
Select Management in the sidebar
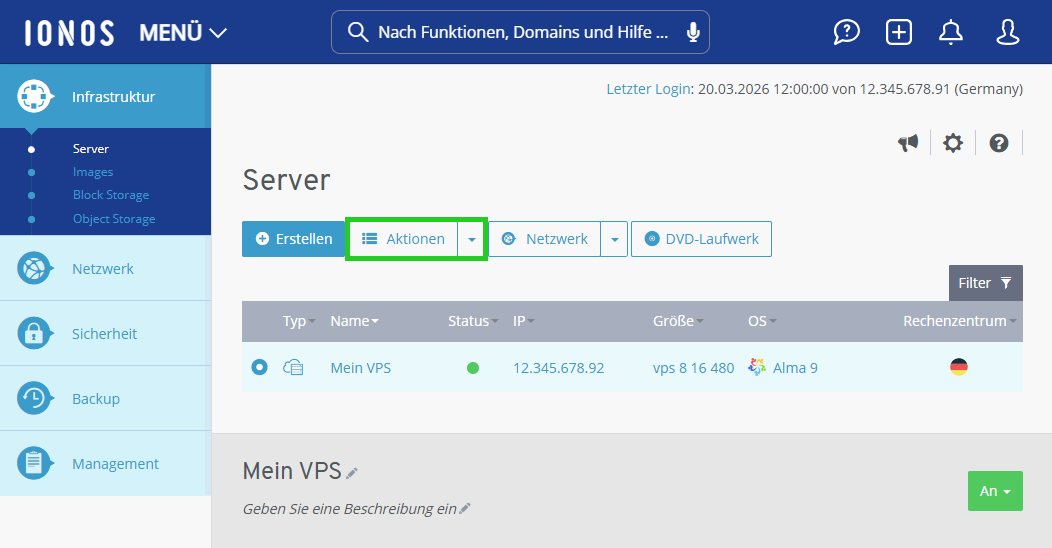click(105, 463)
